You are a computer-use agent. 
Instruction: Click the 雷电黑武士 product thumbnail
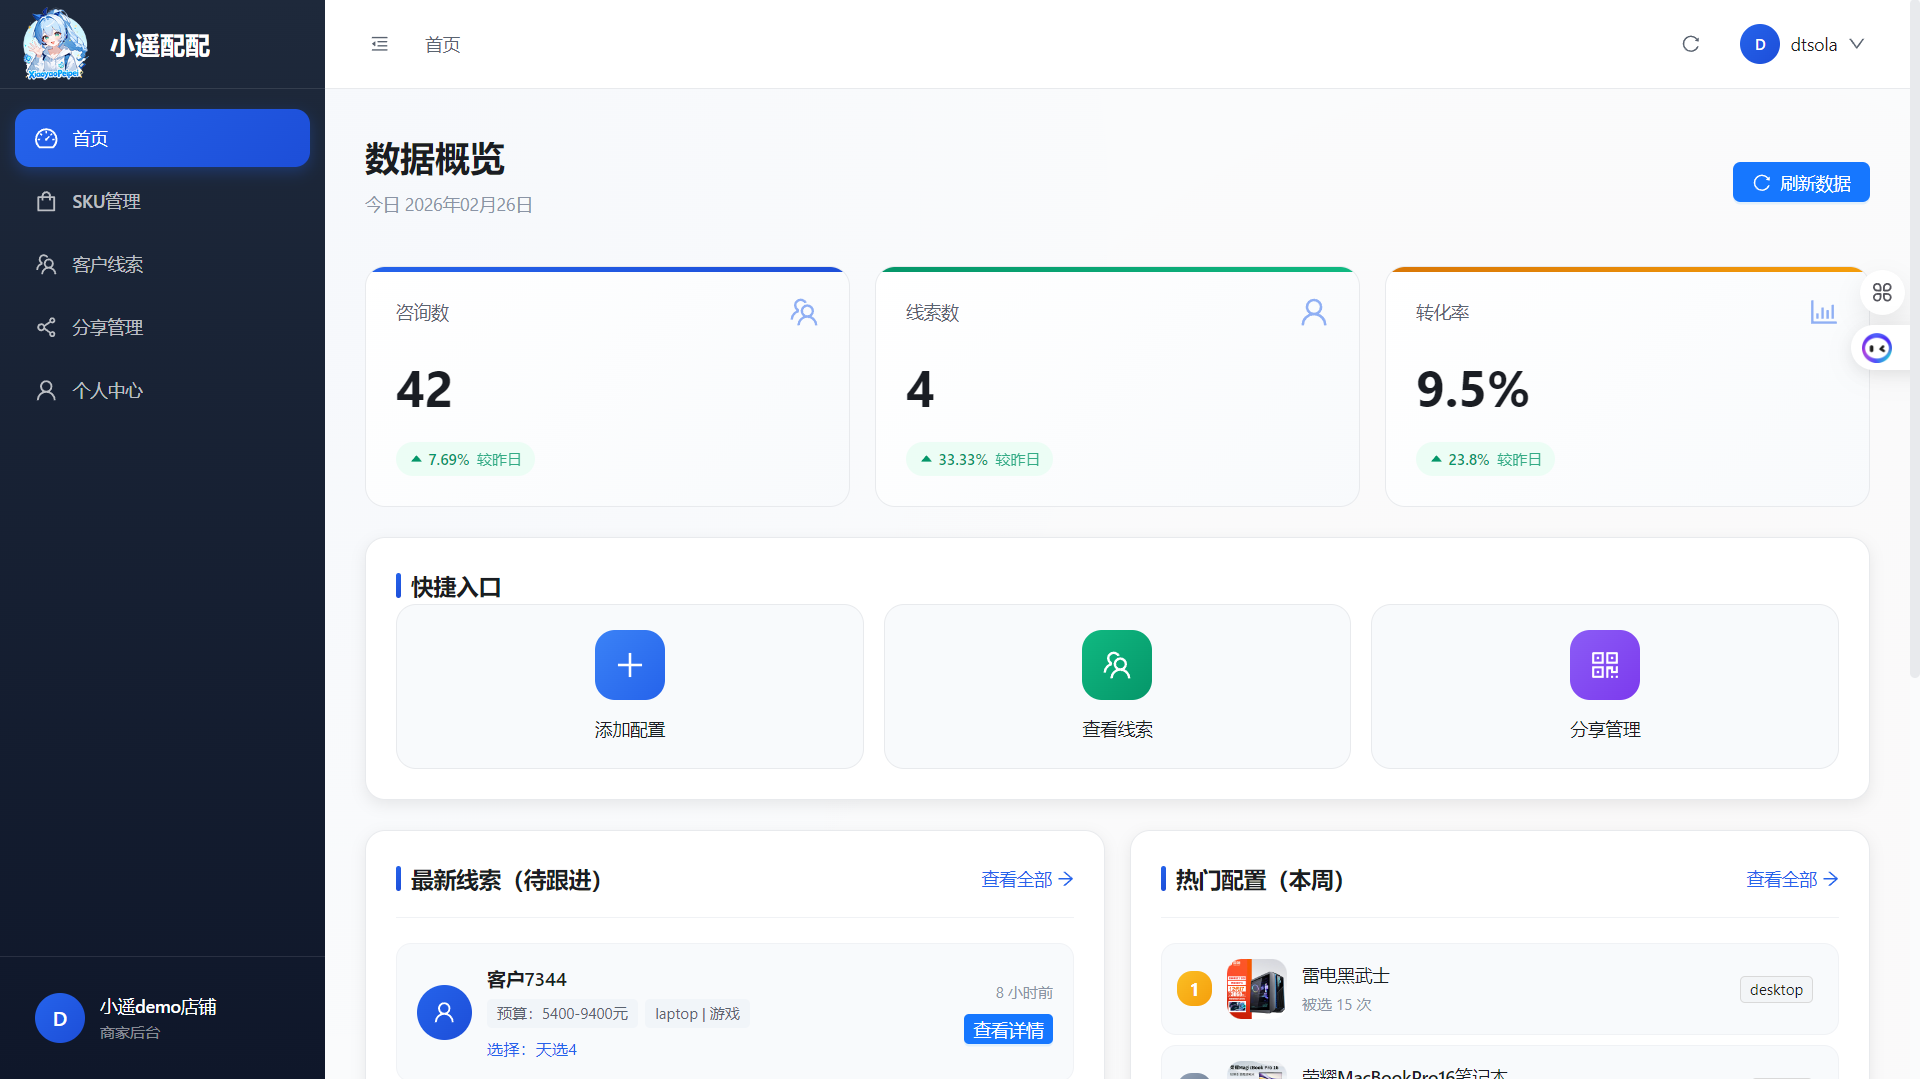(1256, 989)
